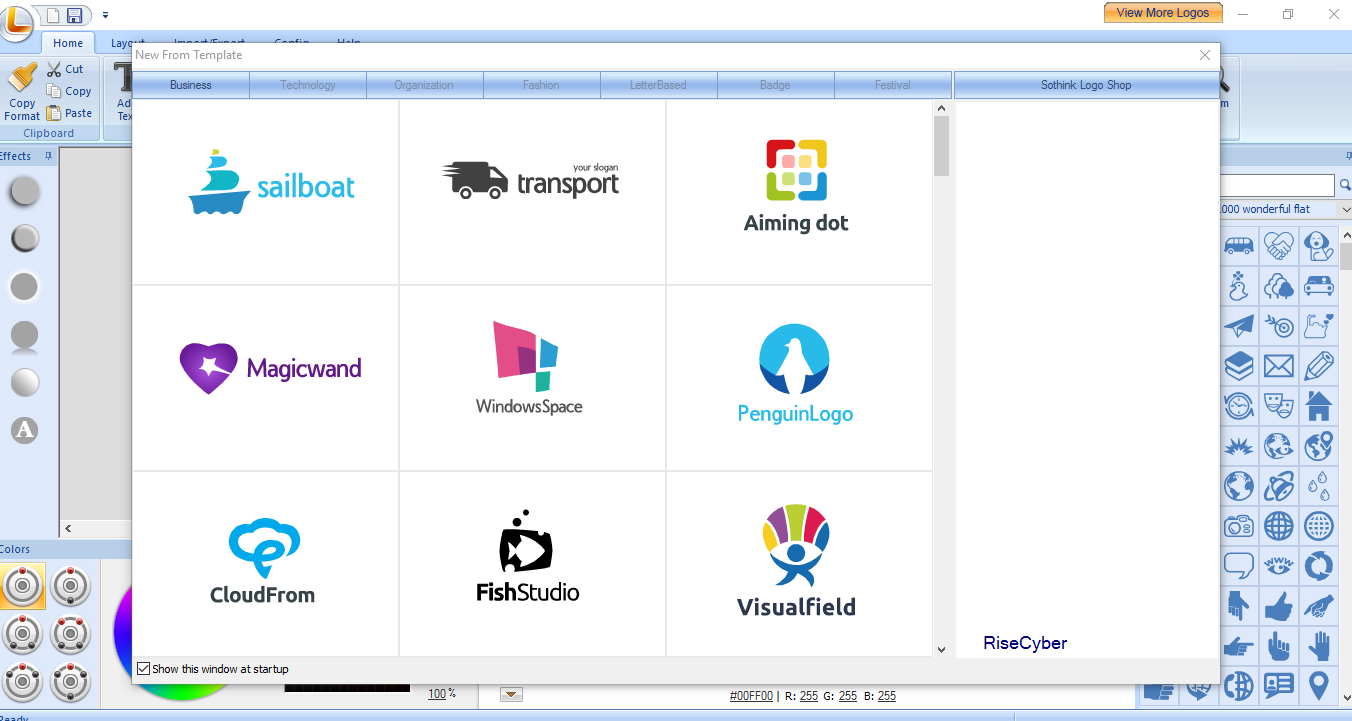Select the eye with lashes icon

click(x=1279, y=565)
